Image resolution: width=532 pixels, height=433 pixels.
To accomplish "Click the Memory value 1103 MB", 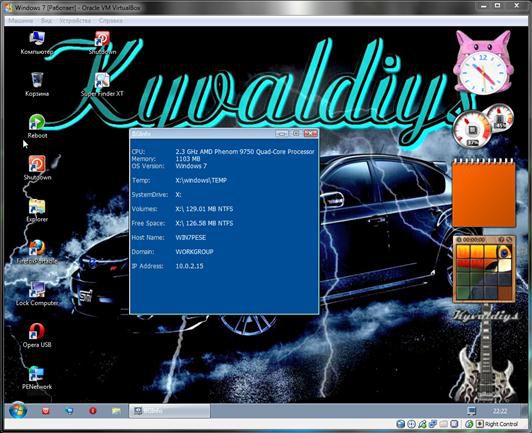I will pyautogui.click(x=188, y=158).
